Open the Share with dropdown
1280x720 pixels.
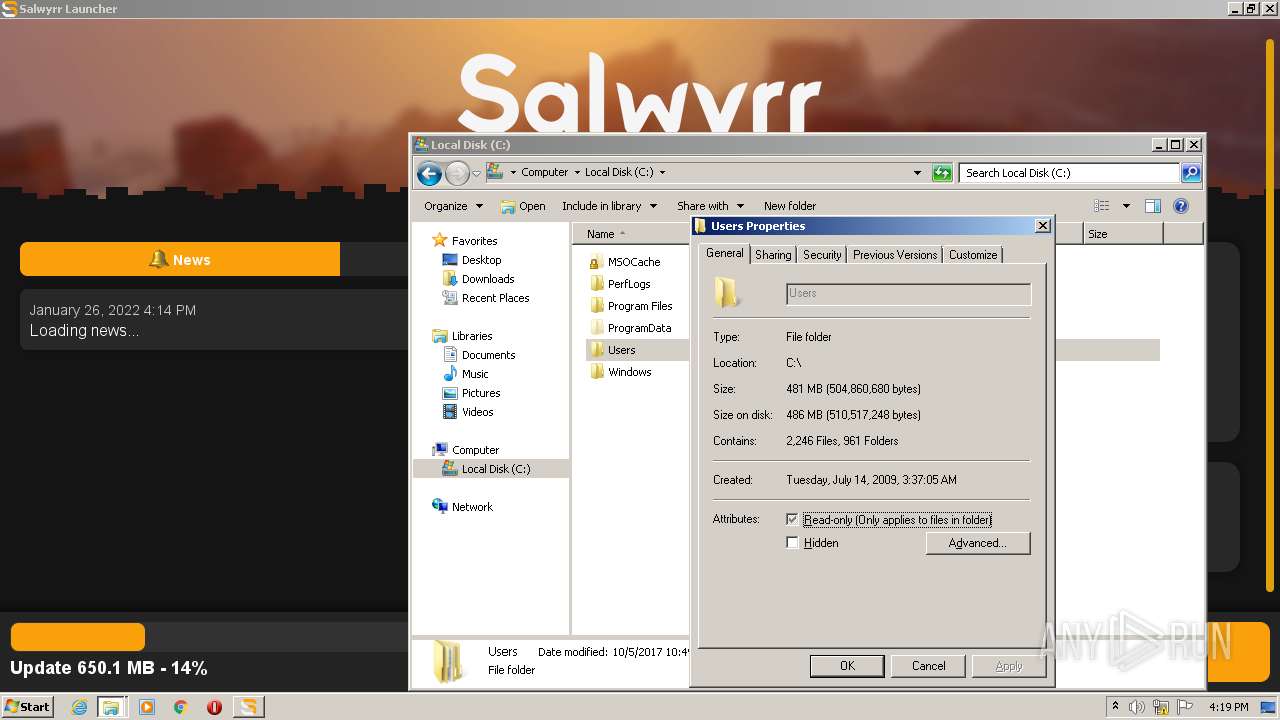[710, 206]
